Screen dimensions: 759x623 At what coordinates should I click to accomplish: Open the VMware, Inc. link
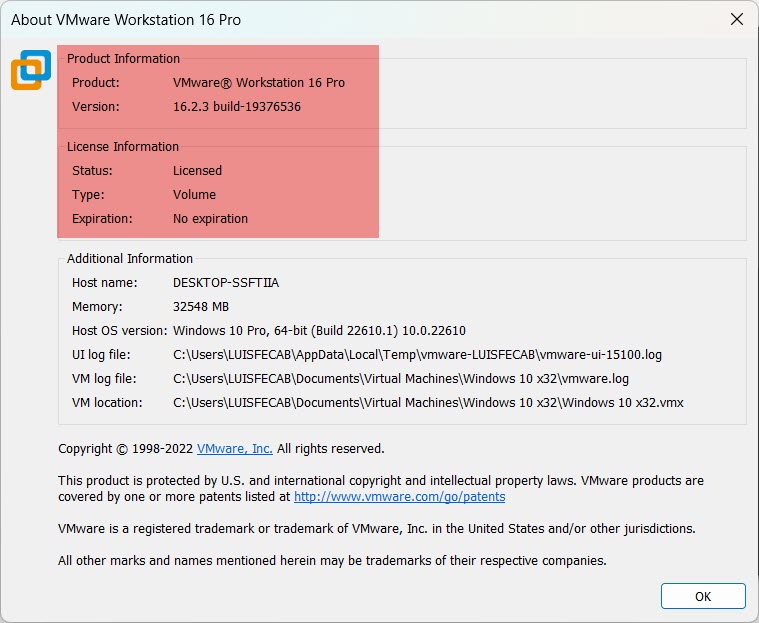[235, 449]
